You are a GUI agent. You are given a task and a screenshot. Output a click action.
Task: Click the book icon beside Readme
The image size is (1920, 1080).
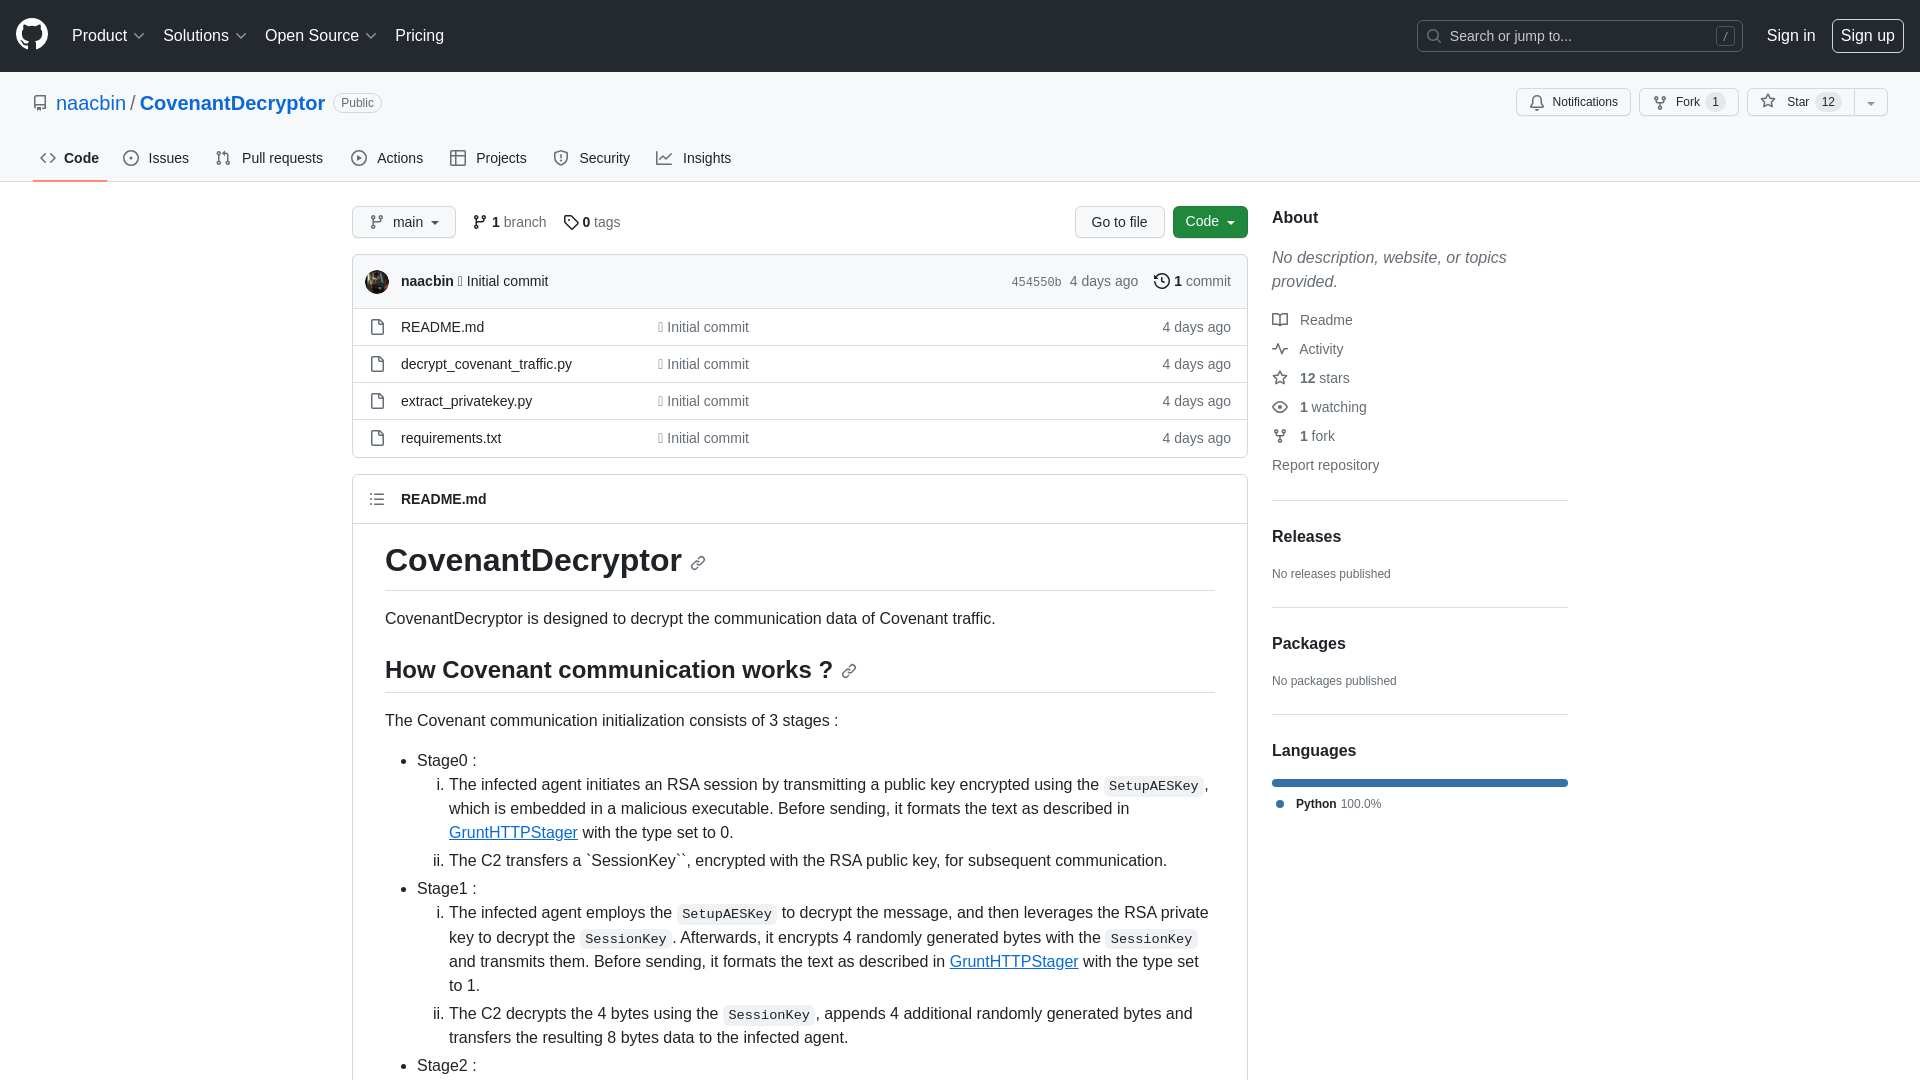click(1280, 320)
